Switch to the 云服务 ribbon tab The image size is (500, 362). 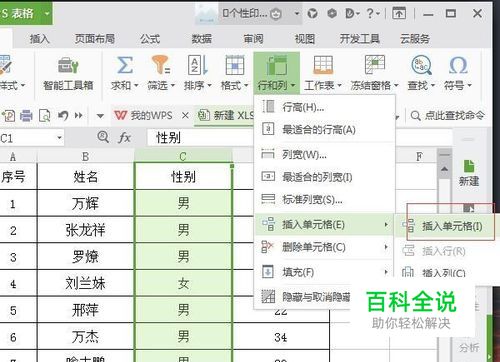[415, 39]
